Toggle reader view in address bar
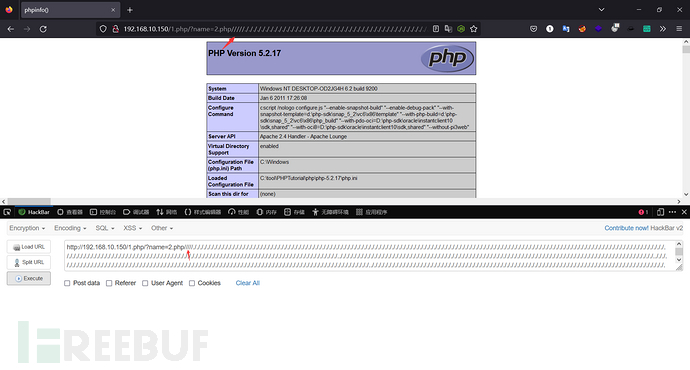The image size is (690, 370). 436,29
